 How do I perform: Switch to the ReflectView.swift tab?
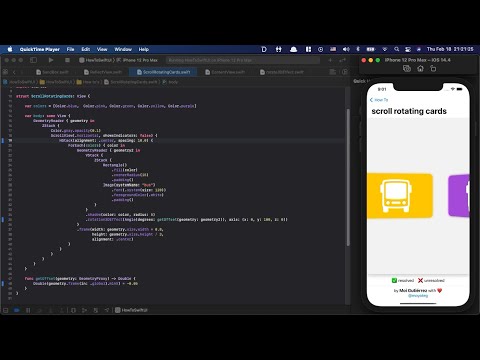(x=103, y=72)
